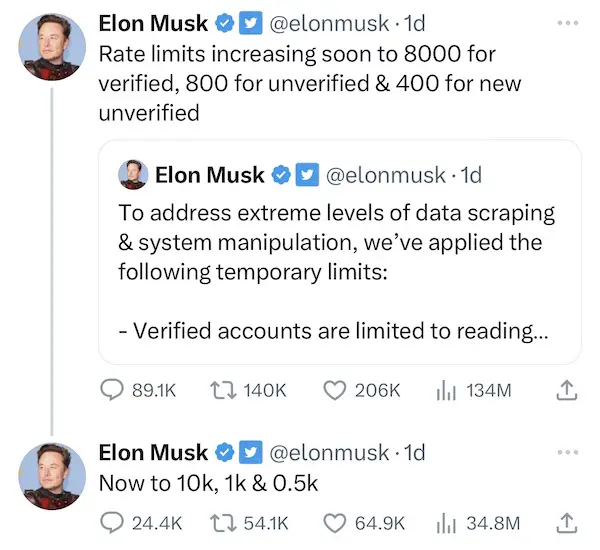Click the 1d timestamp on bottom tweet
This screenshot has height=550, width=600.
(412, 452)
